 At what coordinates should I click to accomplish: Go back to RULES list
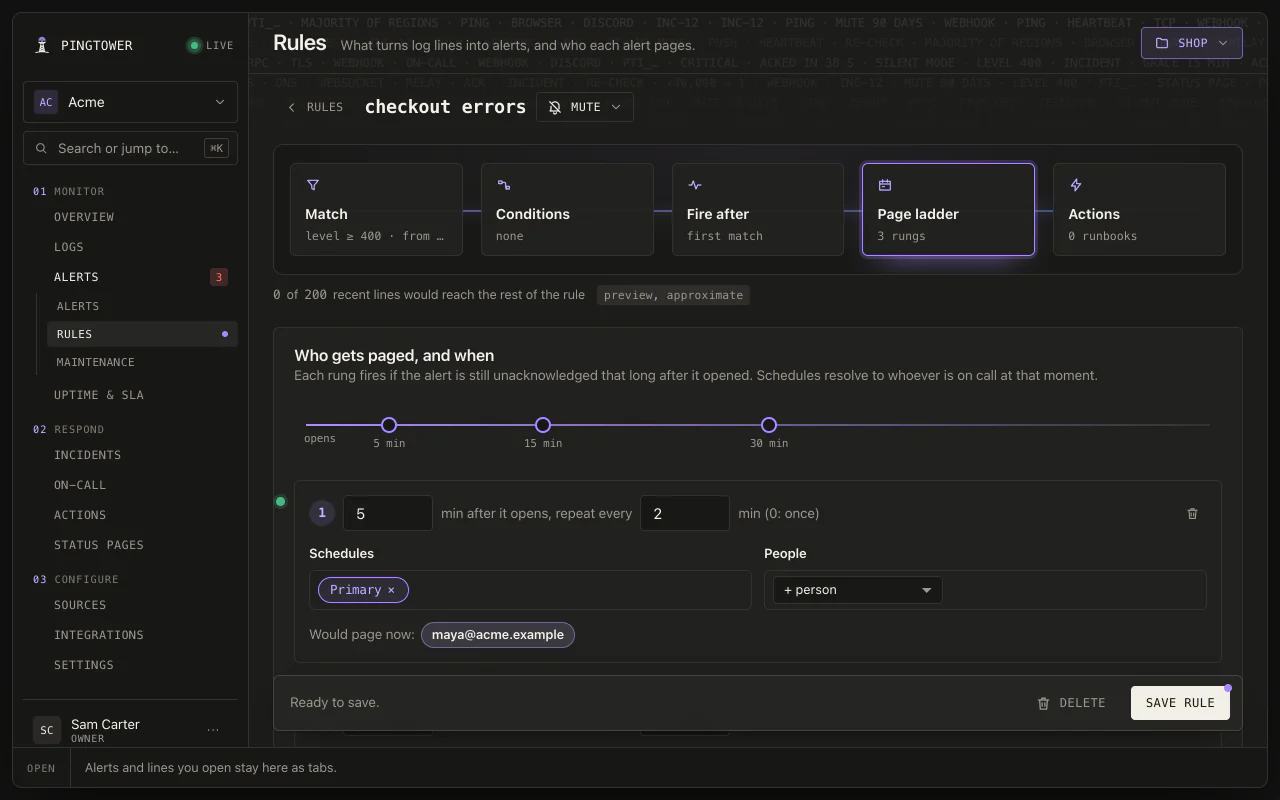pos(315,107)
